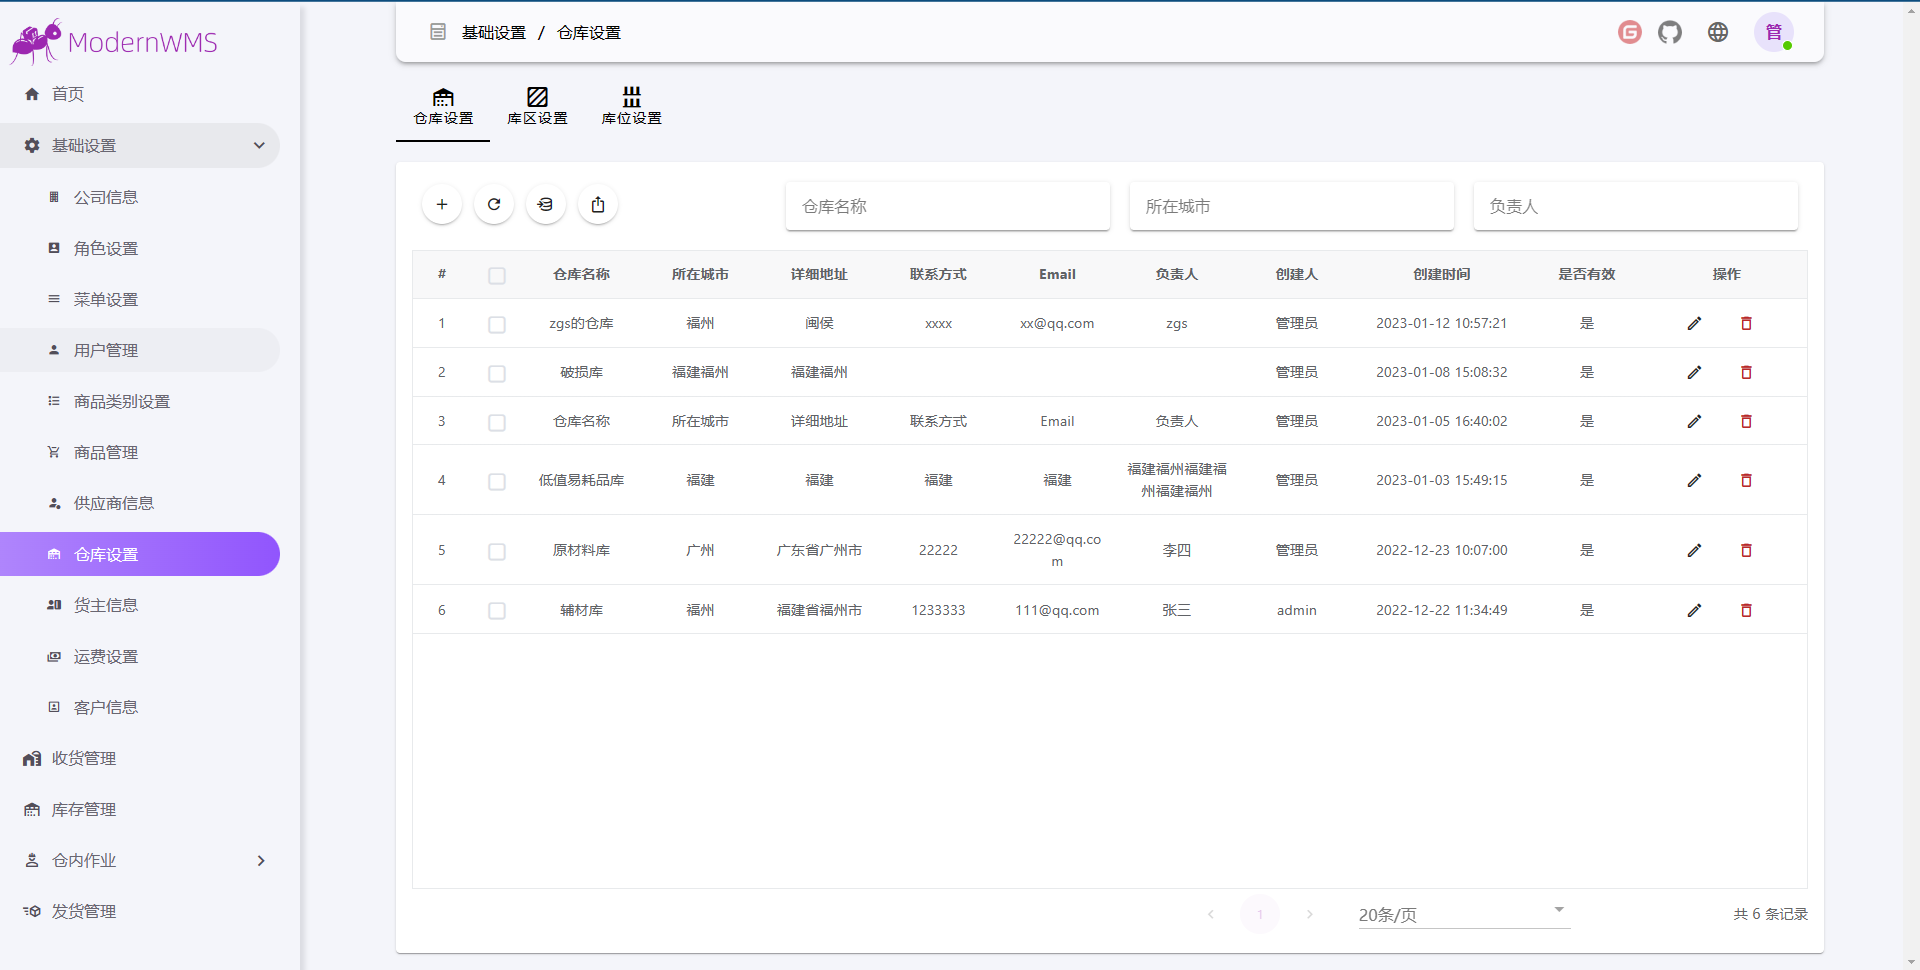Select the checkbox for 辅材库 row
Screen dimensions: 1920x970
click(497, 611)
